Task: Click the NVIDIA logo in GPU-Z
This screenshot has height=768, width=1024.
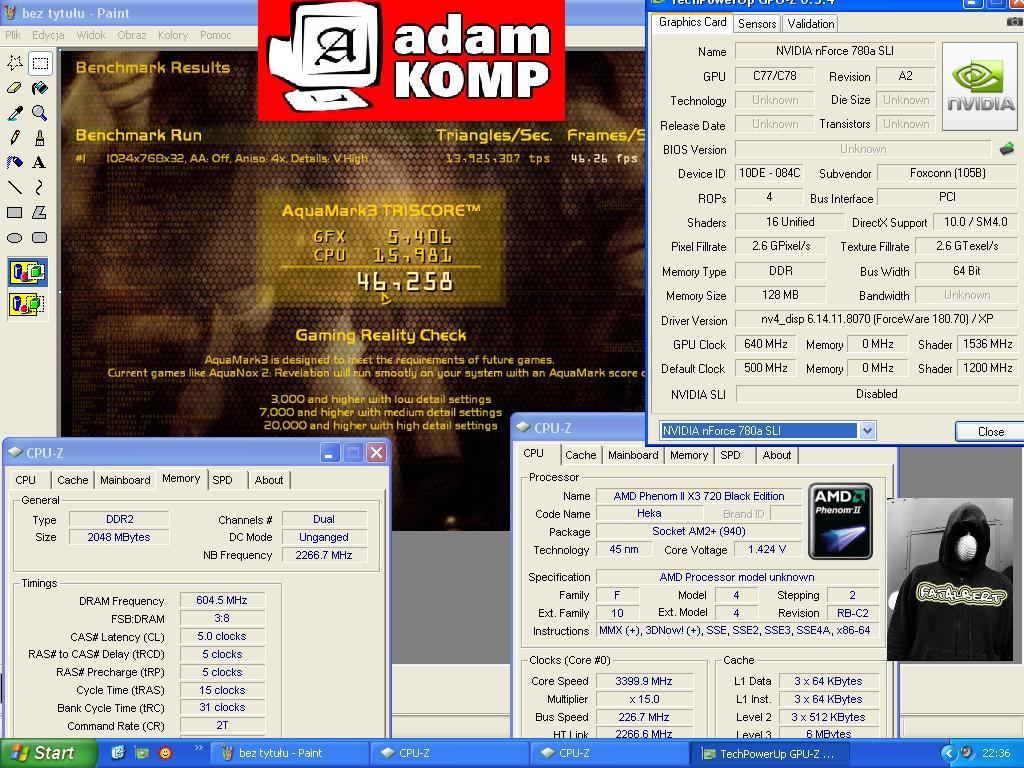Action: [980, 87]
